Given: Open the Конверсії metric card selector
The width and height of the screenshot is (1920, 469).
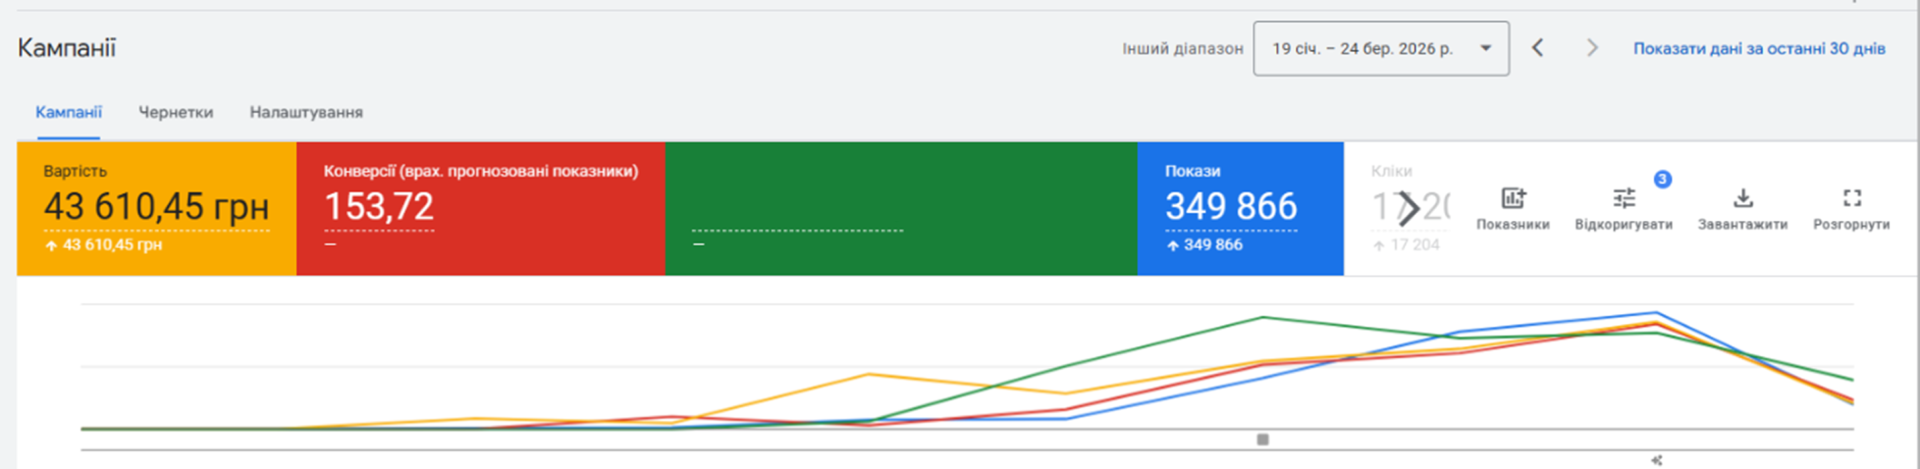Looking at the screenshot, I should click(480, 208).
